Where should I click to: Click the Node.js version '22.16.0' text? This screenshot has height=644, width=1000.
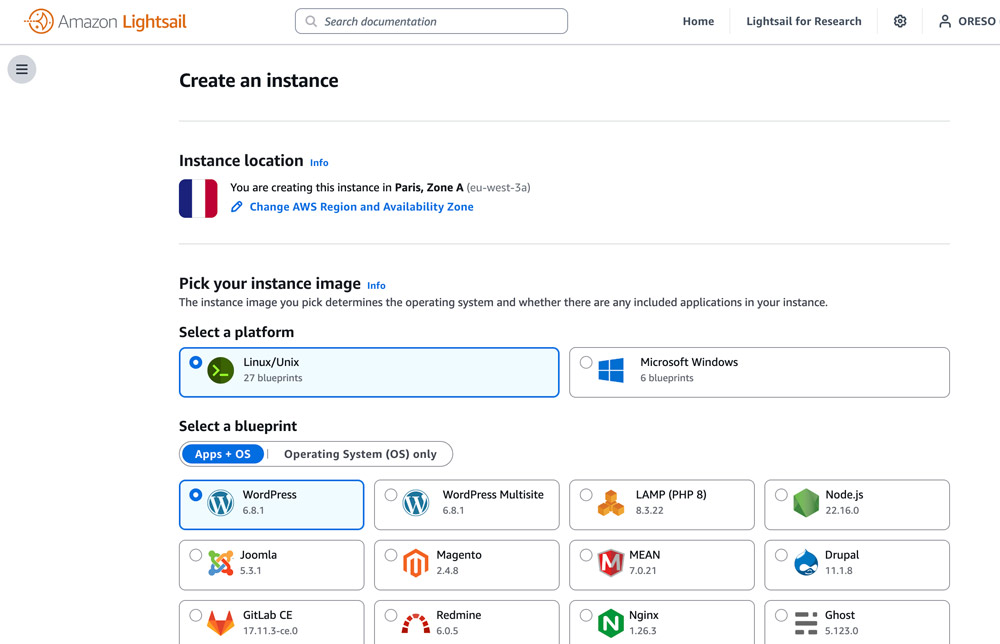pos(842,510)
